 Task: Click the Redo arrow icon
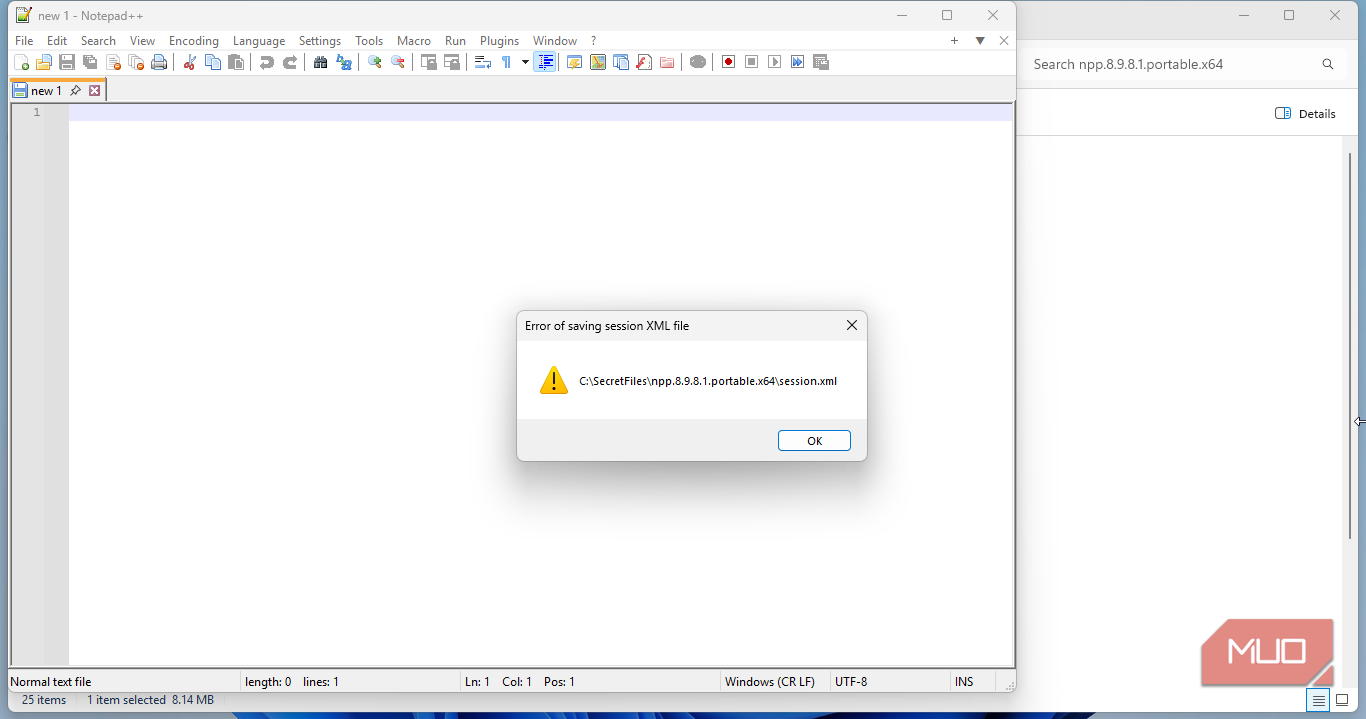pyautogui.click(x=290, y=62)
